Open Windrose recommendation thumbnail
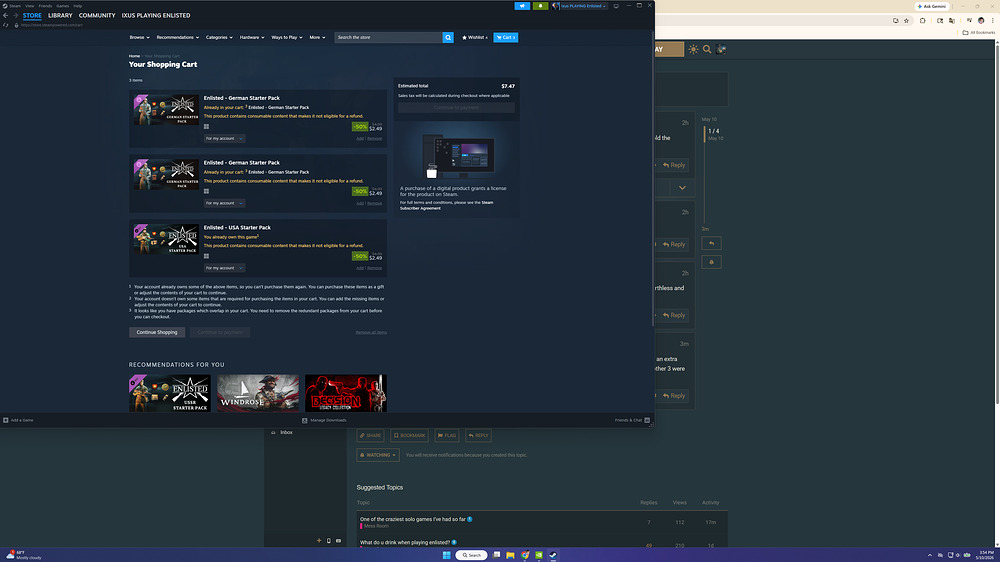Viewport: 1000px width, 562px height. point(258,393)
